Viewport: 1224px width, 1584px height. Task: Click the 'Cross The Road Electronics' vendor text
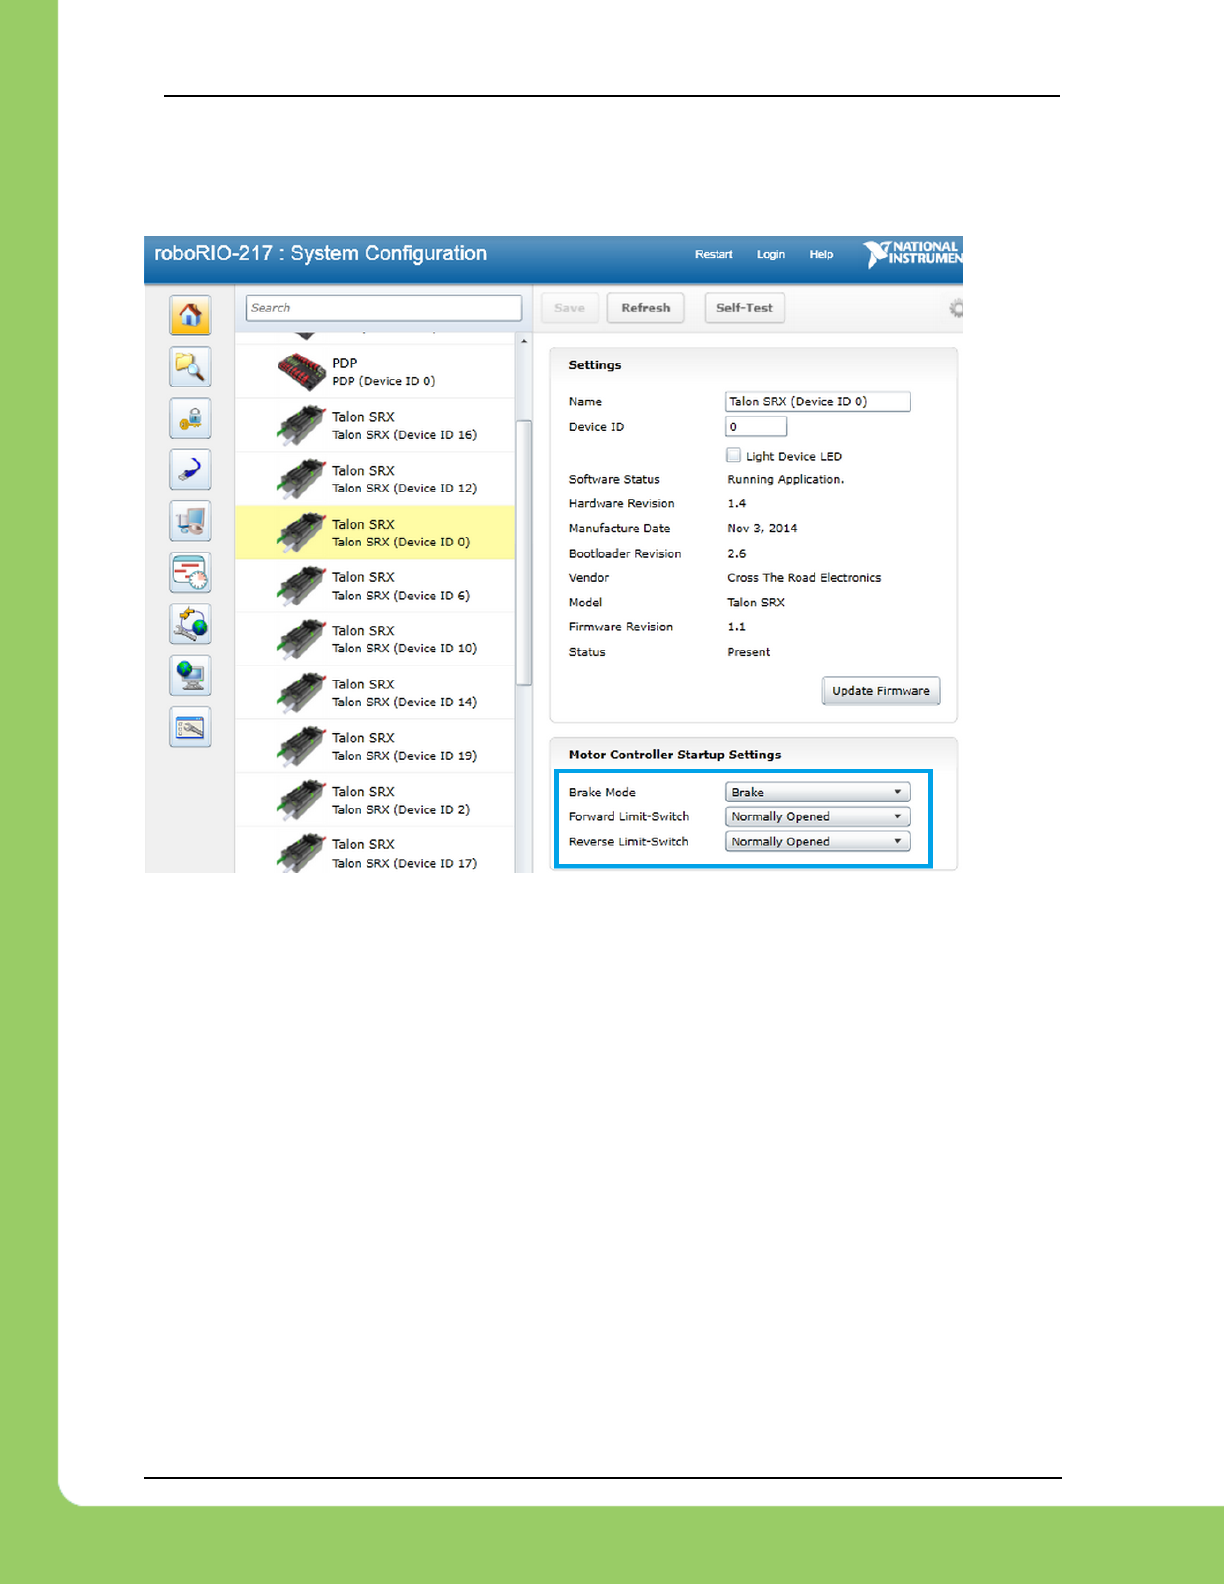[x=804, y=578]
